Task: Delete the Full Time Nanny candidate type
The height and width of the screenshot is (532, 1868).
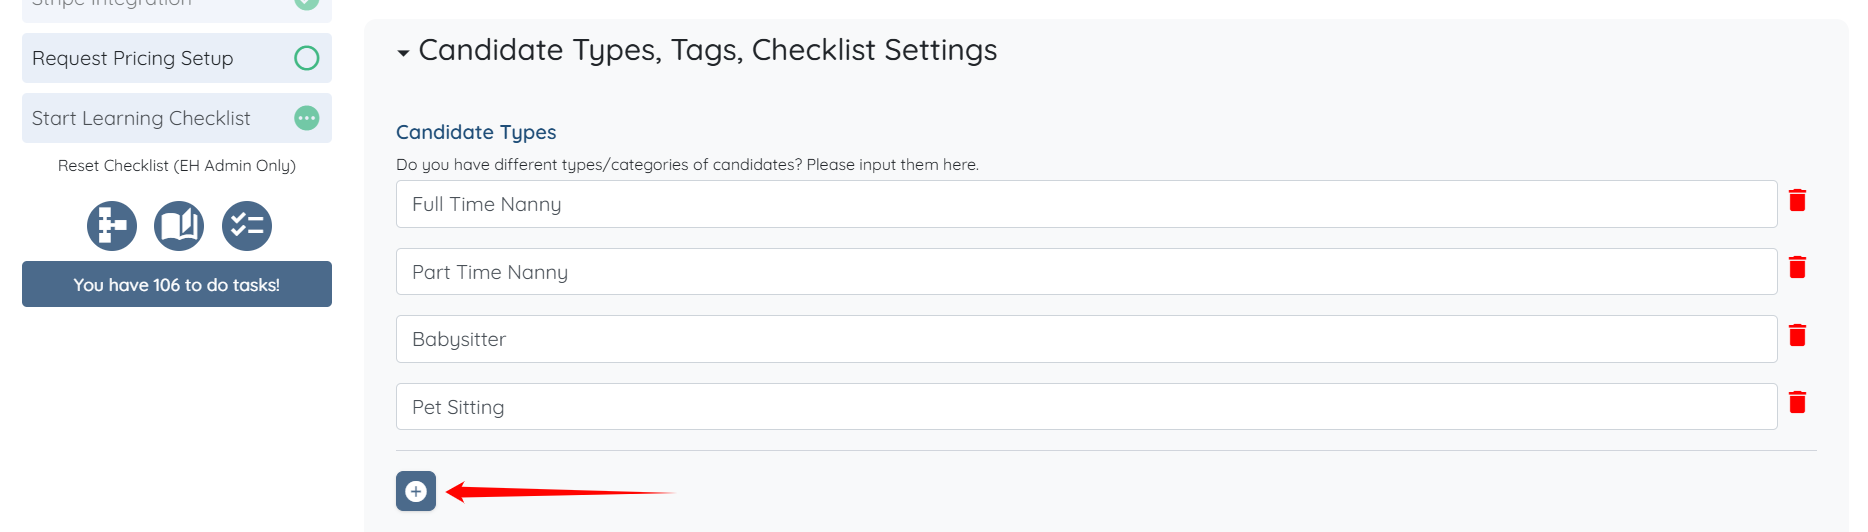Action: (1797, 200)
